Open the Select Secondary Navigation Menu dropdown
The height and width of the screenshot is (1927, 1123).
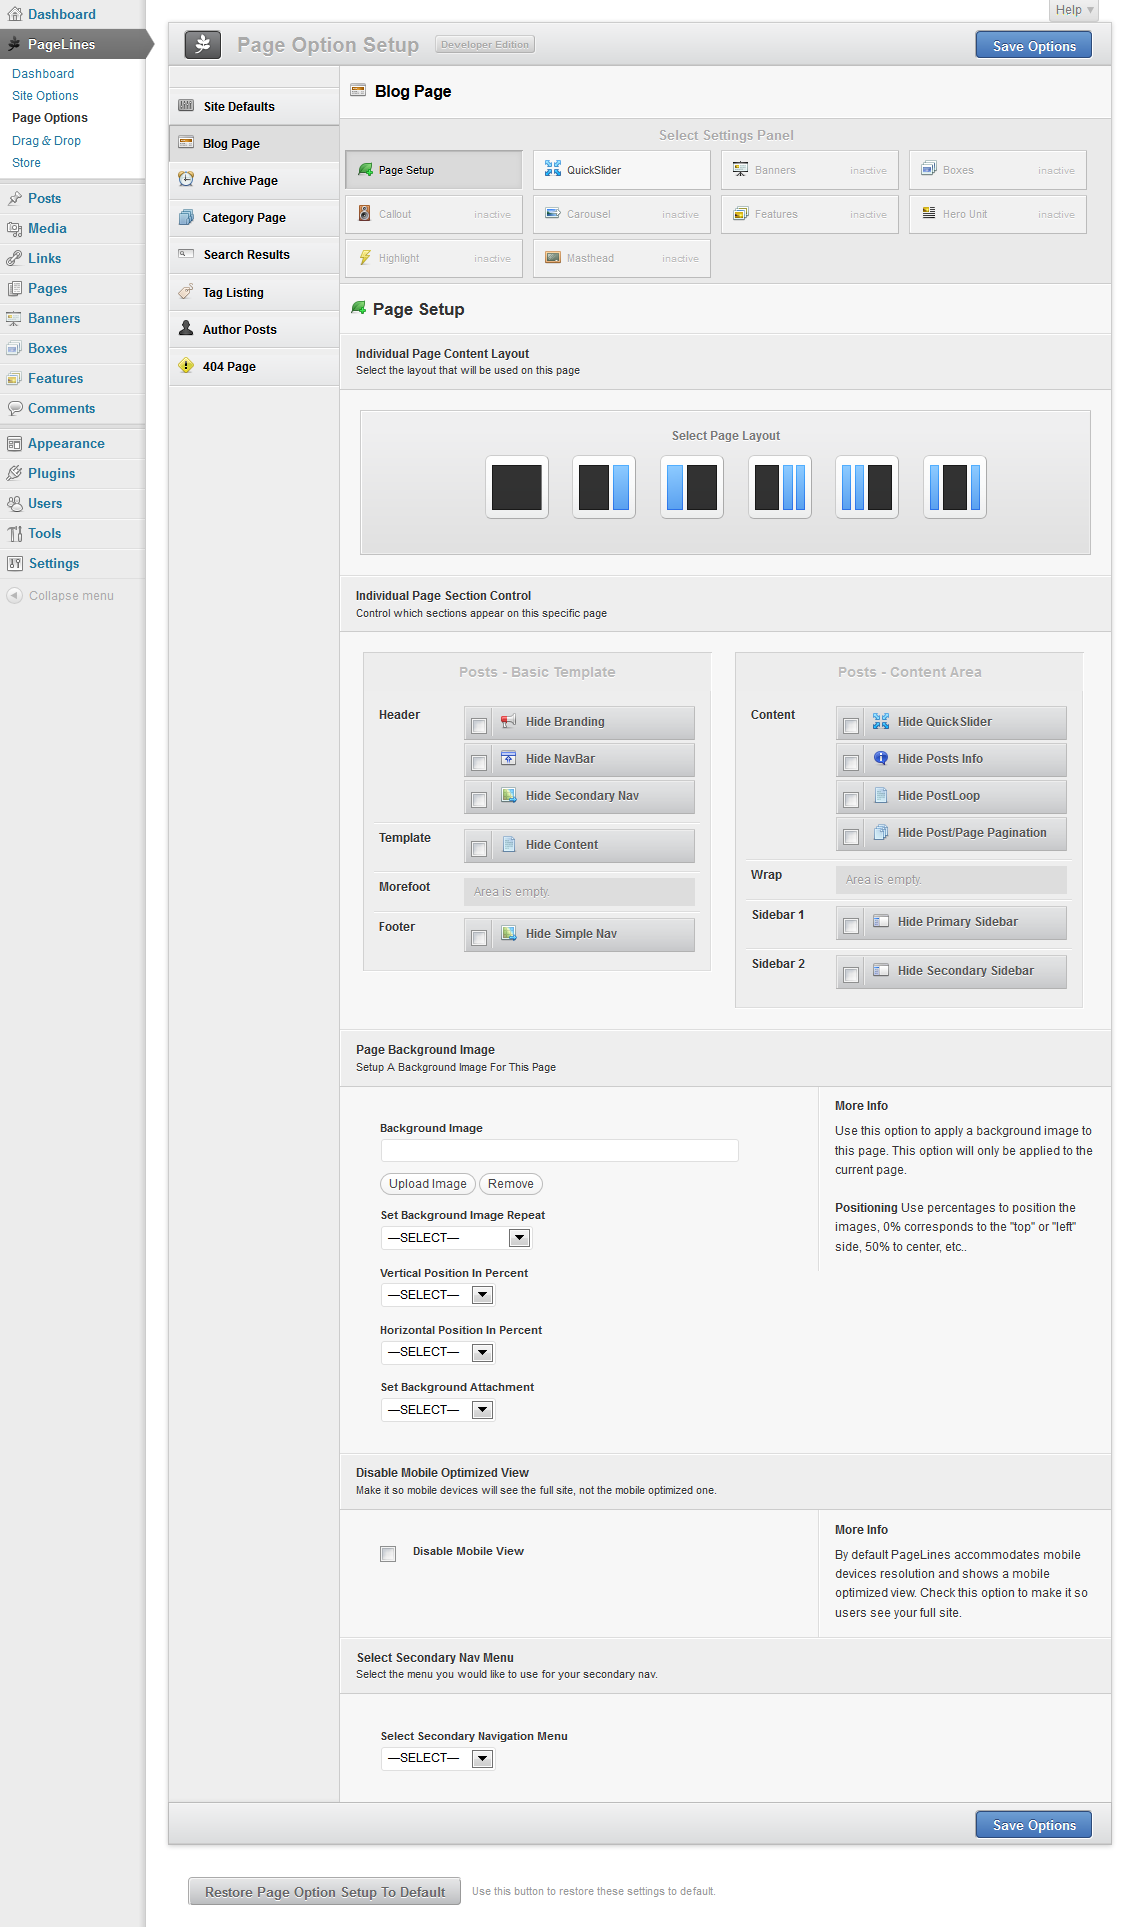click(437, 1758)
